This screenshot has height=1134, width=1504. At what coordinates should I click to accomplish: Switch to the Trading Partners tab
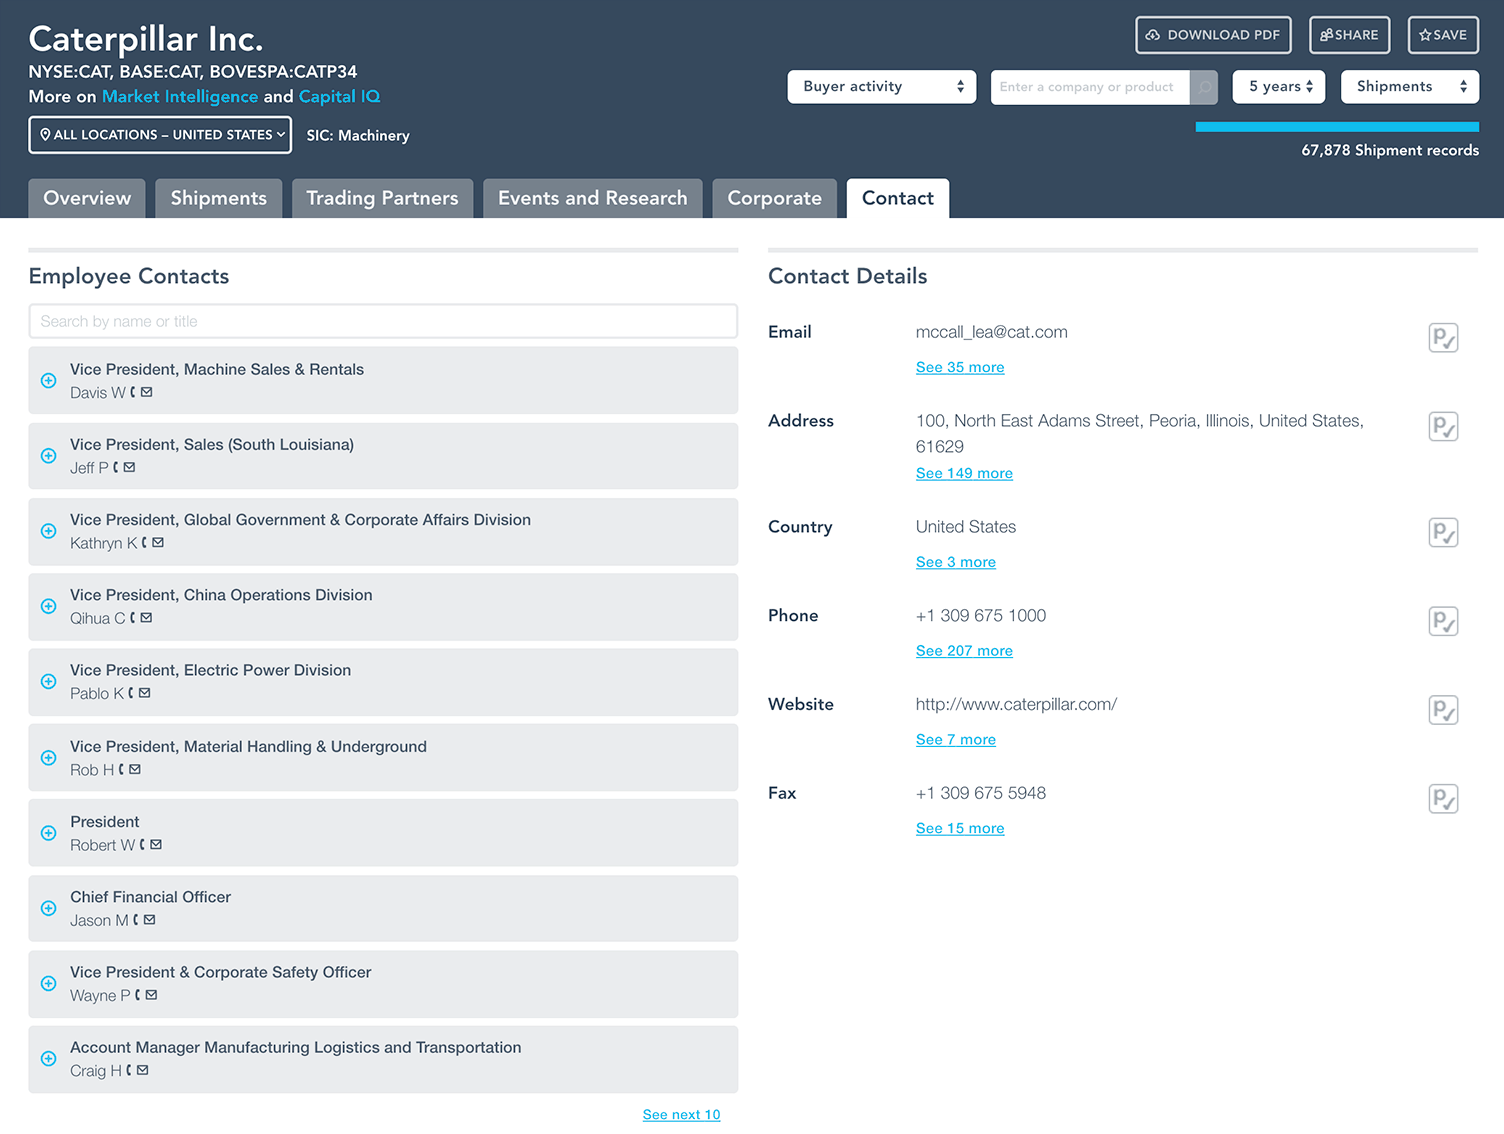pos(382,198)
